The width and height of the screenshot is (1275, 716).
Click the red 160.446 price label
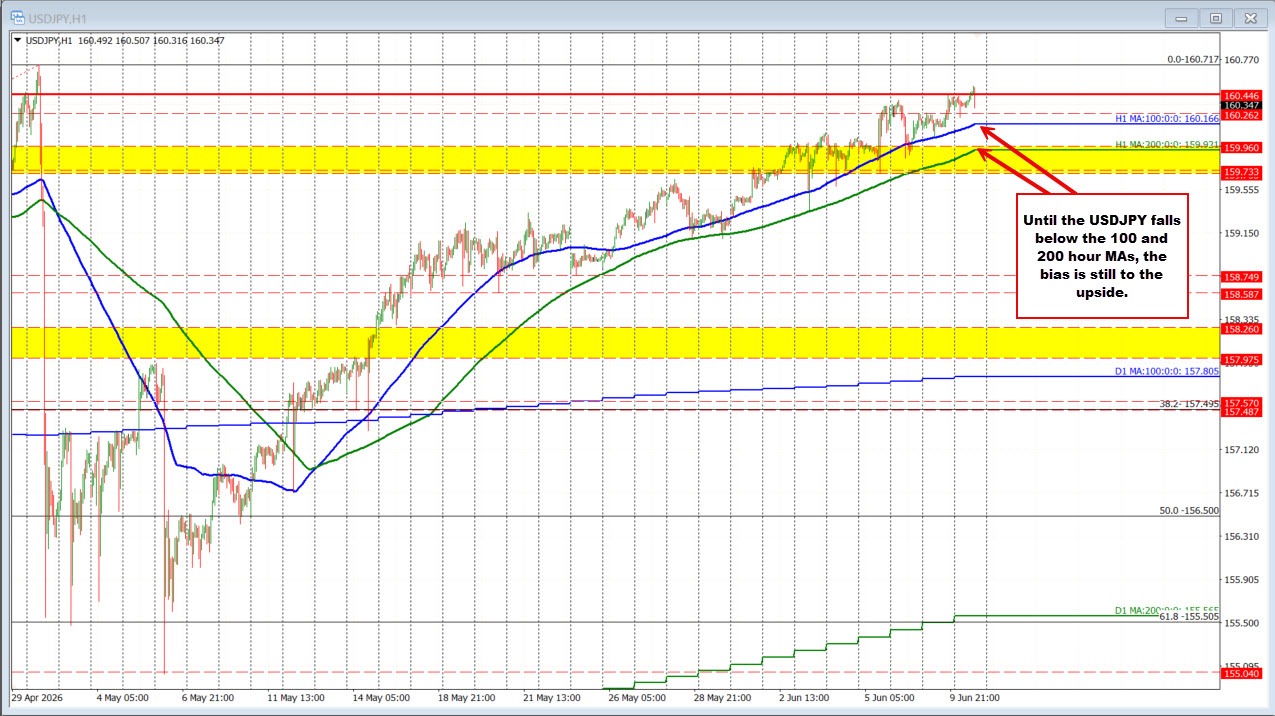(x=1241, y=95)
